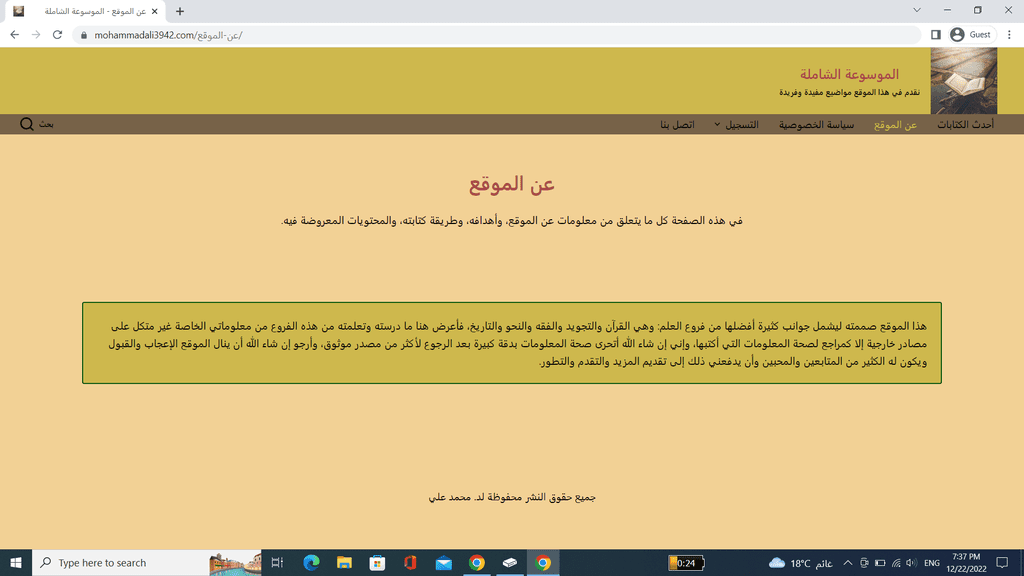Open the search highlights image in taskbar
Screen dimensions: 1024x576
pyautogui.click(x=234, y=563)
